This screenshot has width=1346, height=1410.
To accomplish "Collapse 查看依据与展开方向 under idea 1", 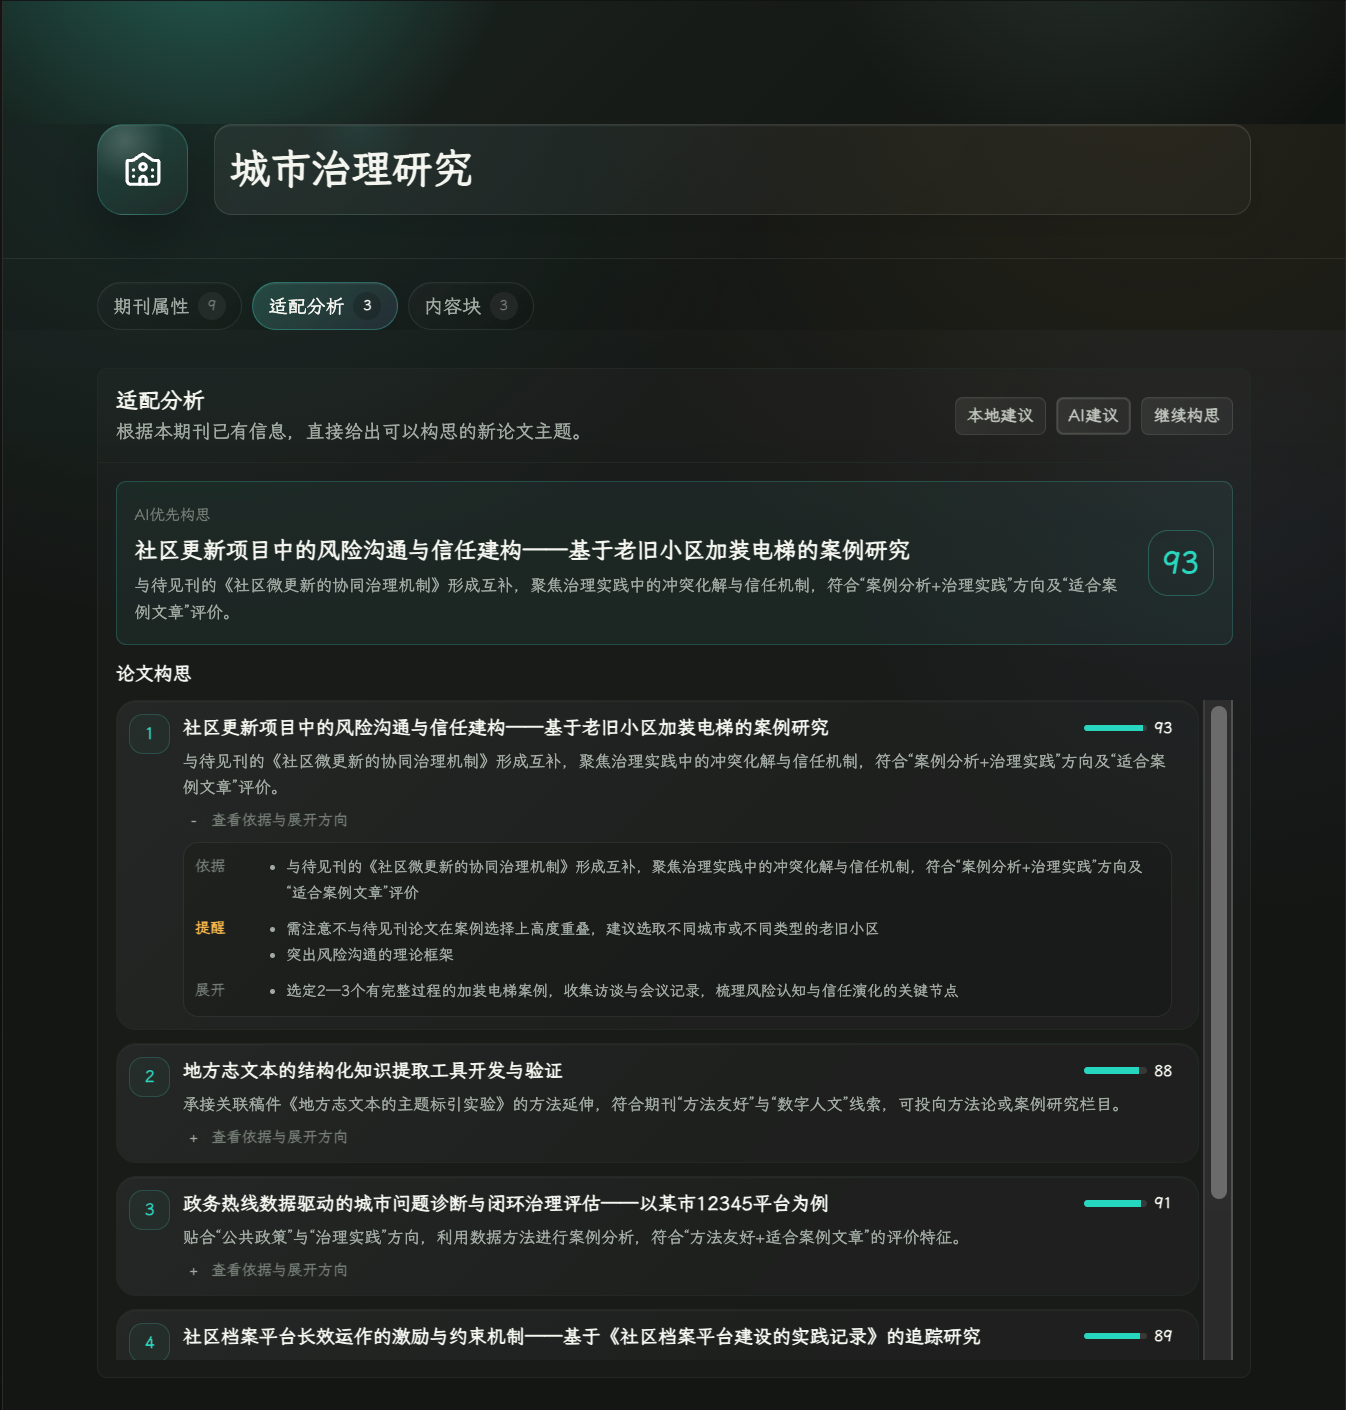I will coord(270,820).
